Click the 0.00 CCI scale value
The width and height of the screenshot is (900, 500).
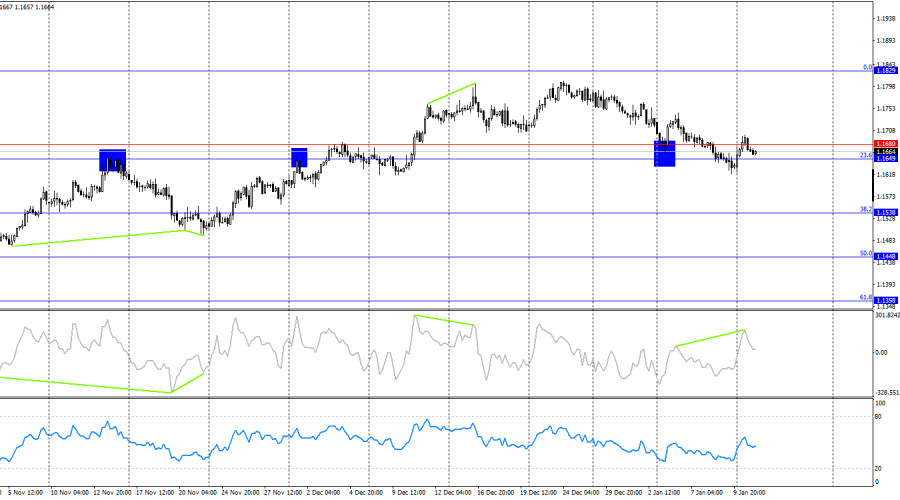[881, 352]
